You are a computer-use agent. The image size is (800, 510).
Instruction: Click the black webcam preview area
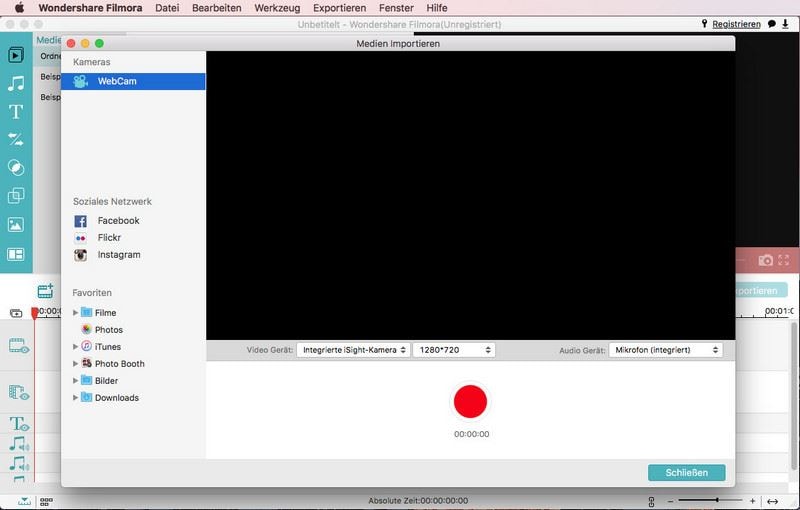pos(470,195)
